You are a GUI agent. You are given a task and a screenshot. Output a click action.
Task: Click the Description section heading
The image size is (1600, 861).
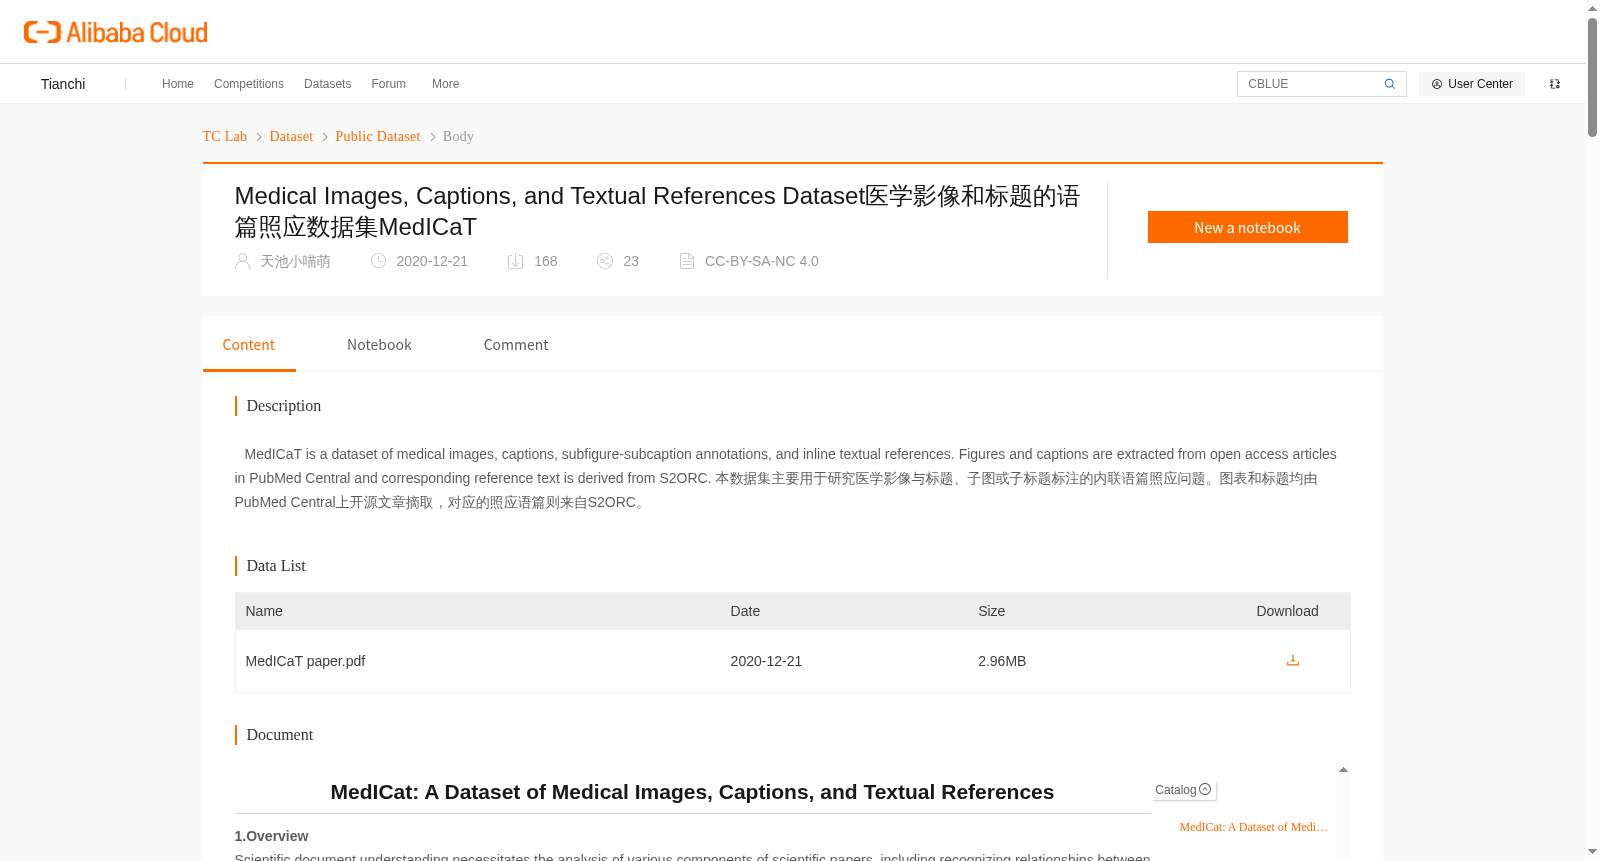click(284, 406)
